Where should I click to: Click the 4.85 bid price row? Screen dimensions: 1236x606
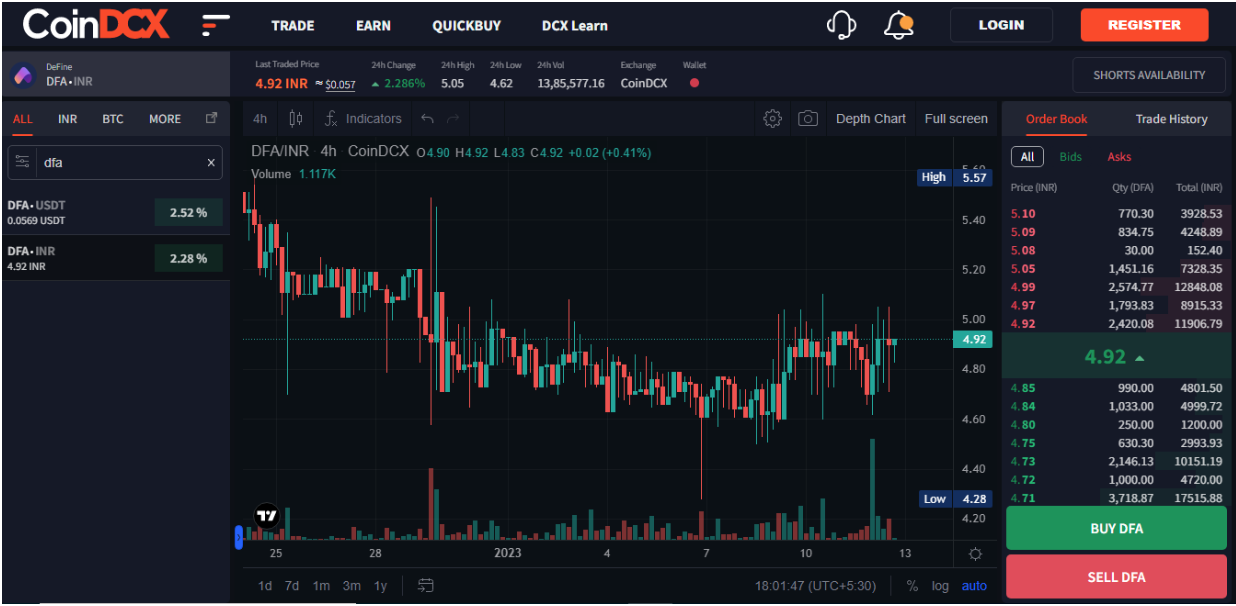coord(1116,388)
